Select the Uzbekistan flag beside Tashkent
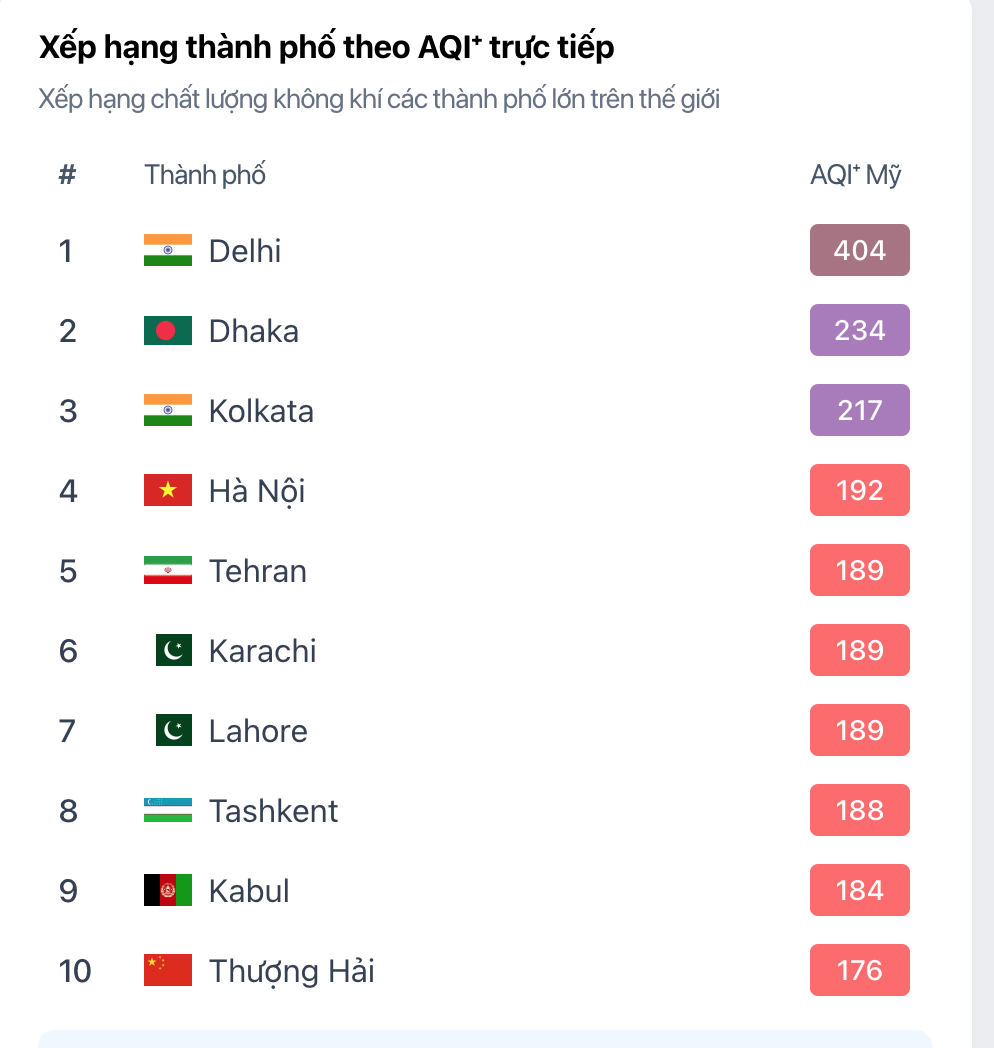The image size is (994, 1048). click(166, 810)
